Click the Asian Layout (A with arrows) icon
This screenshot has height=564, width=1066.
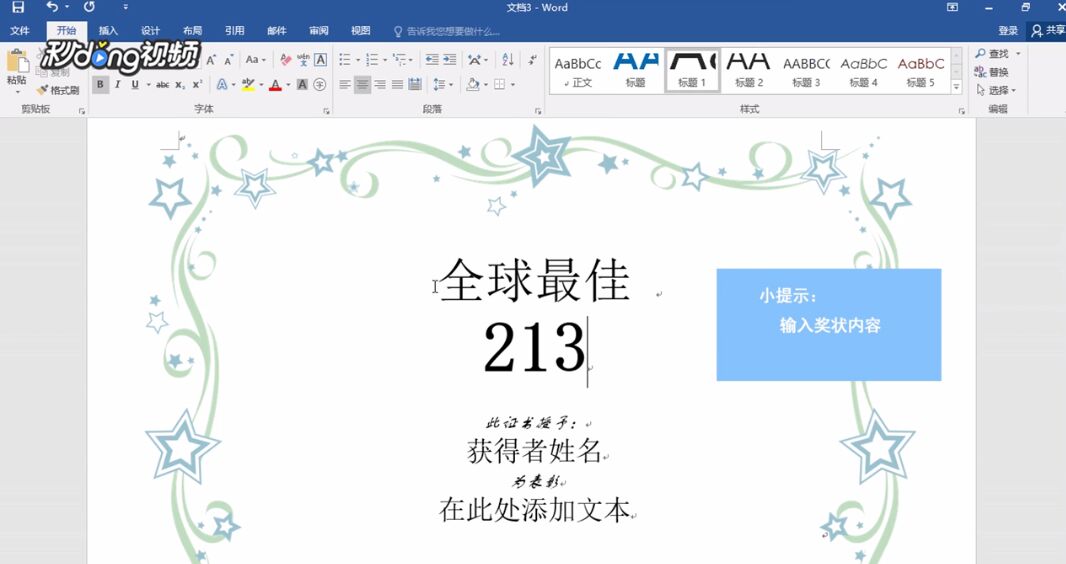point(475,60)
